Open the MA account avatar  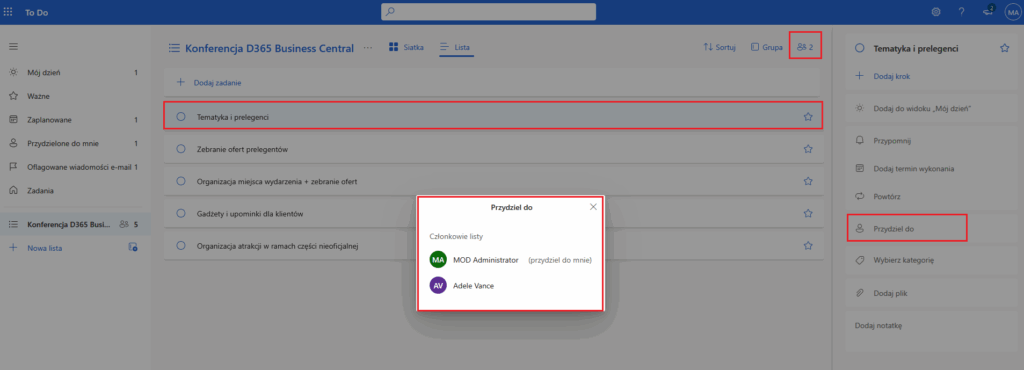(x=1012, y=12)
